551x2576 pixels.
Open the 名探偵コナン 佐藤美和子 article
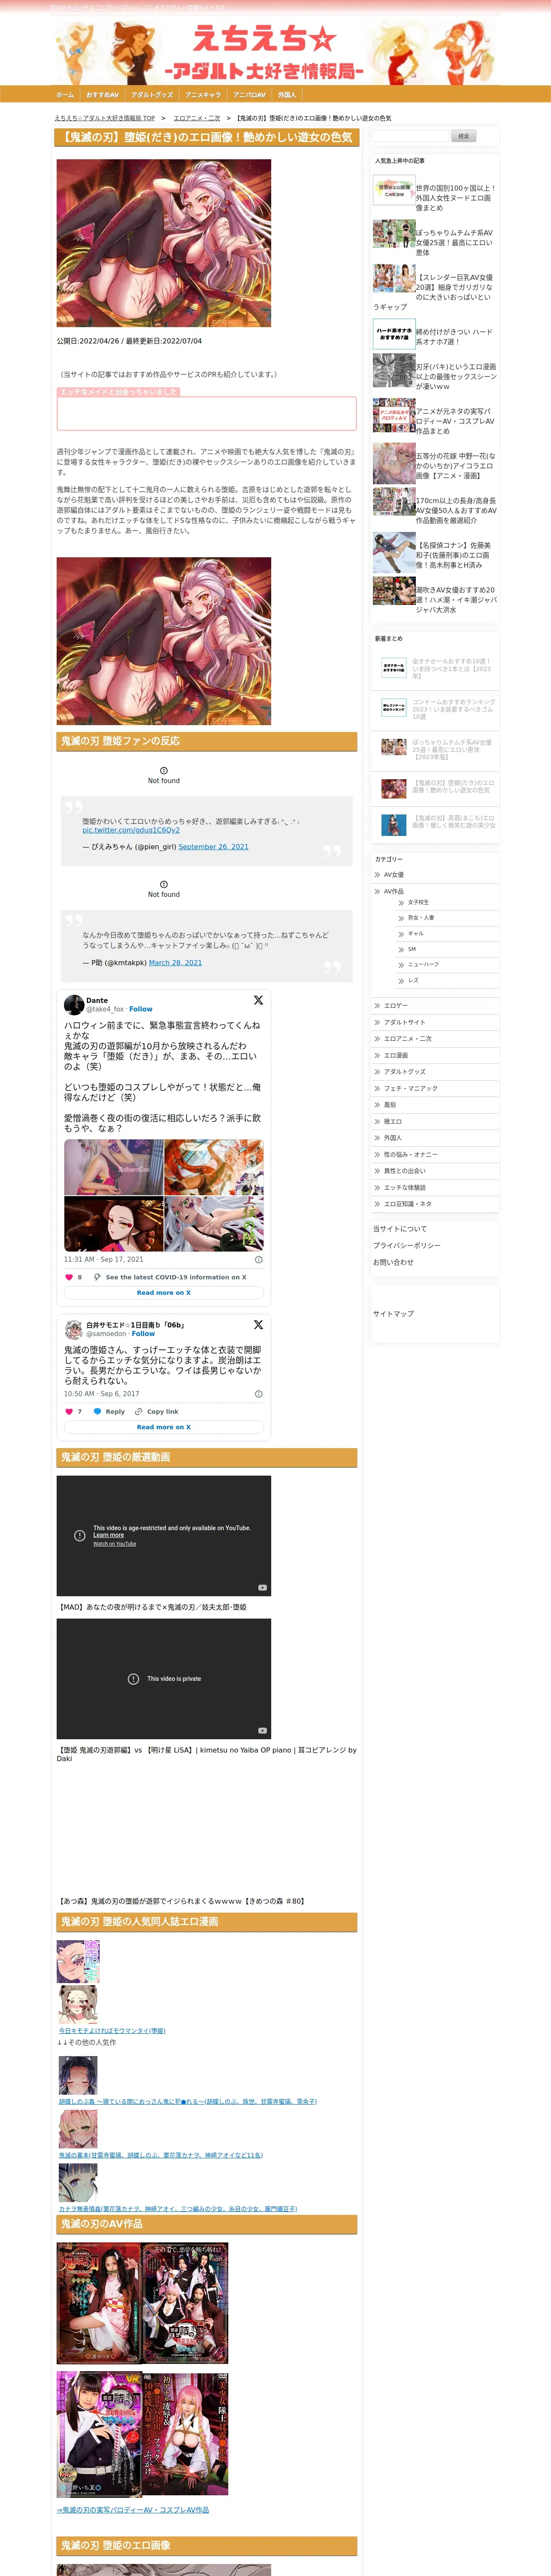pyautogui.click(x=456, y=555)
